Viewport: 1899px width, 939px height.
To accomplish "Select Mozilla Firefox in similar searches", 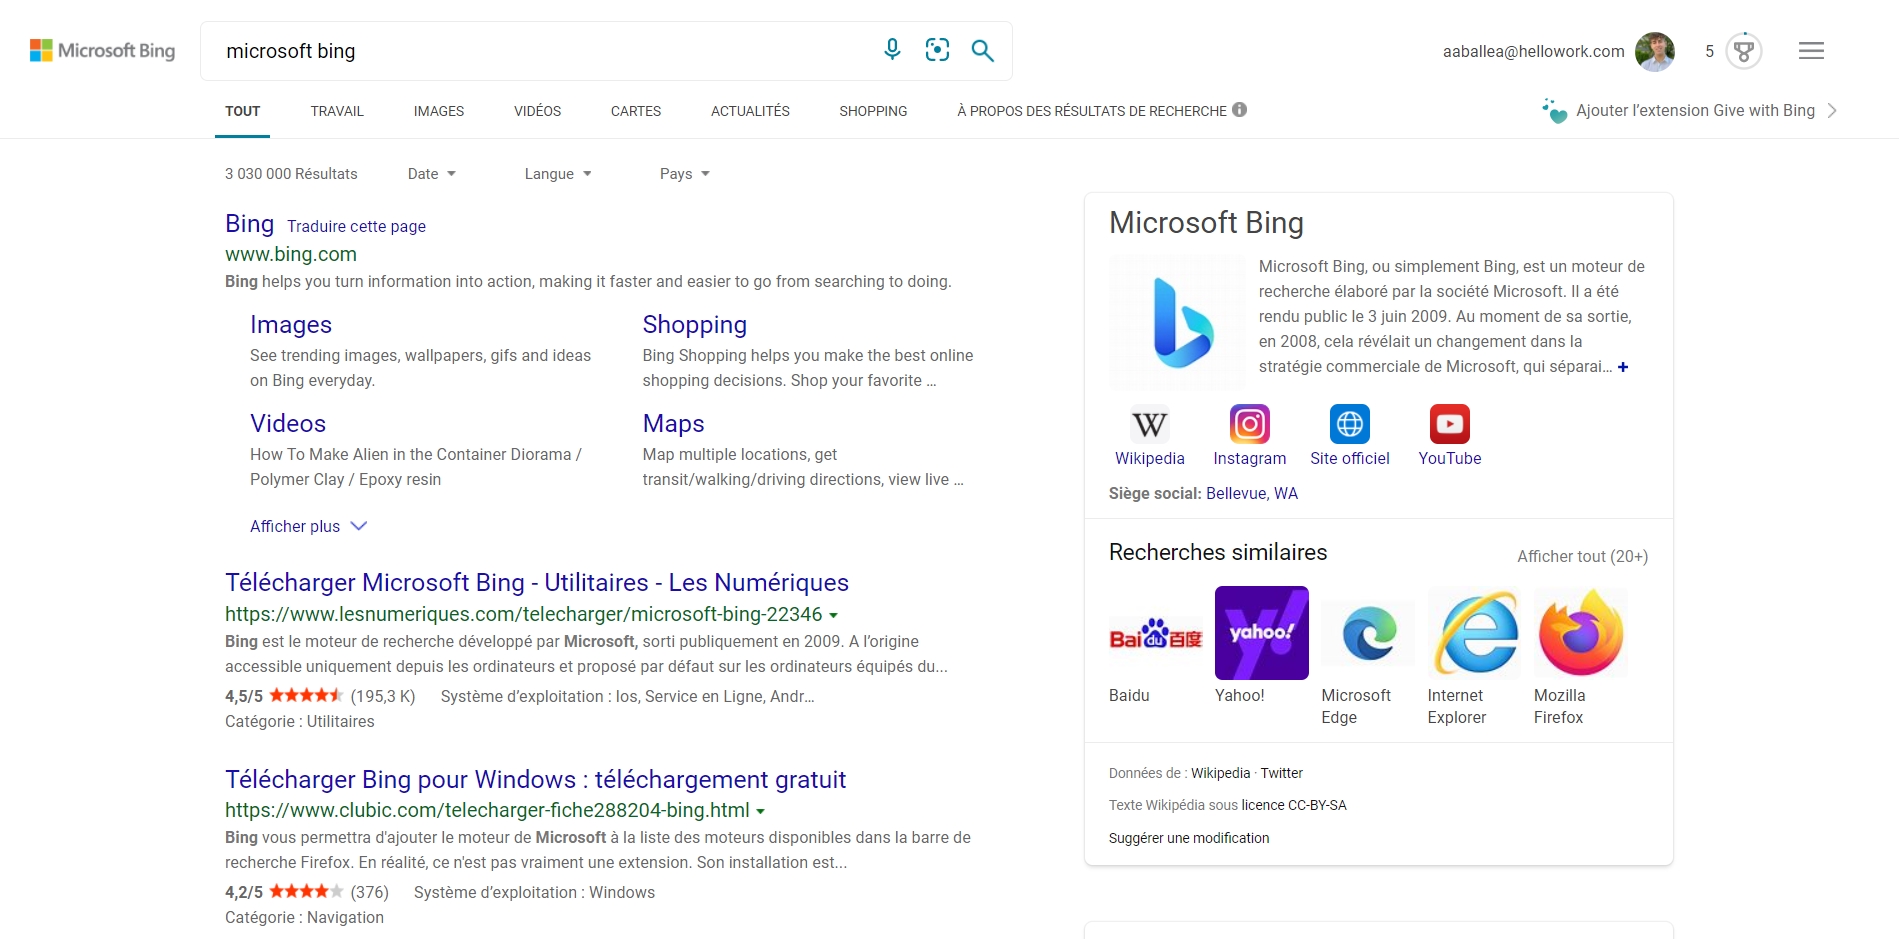I will tap(1580, 632).
